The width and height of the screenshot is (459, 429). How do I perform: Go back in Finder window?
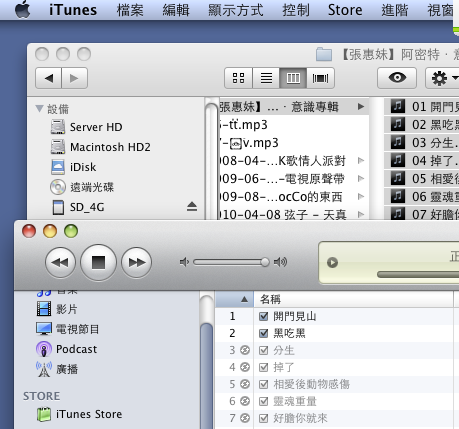(49, 78)
